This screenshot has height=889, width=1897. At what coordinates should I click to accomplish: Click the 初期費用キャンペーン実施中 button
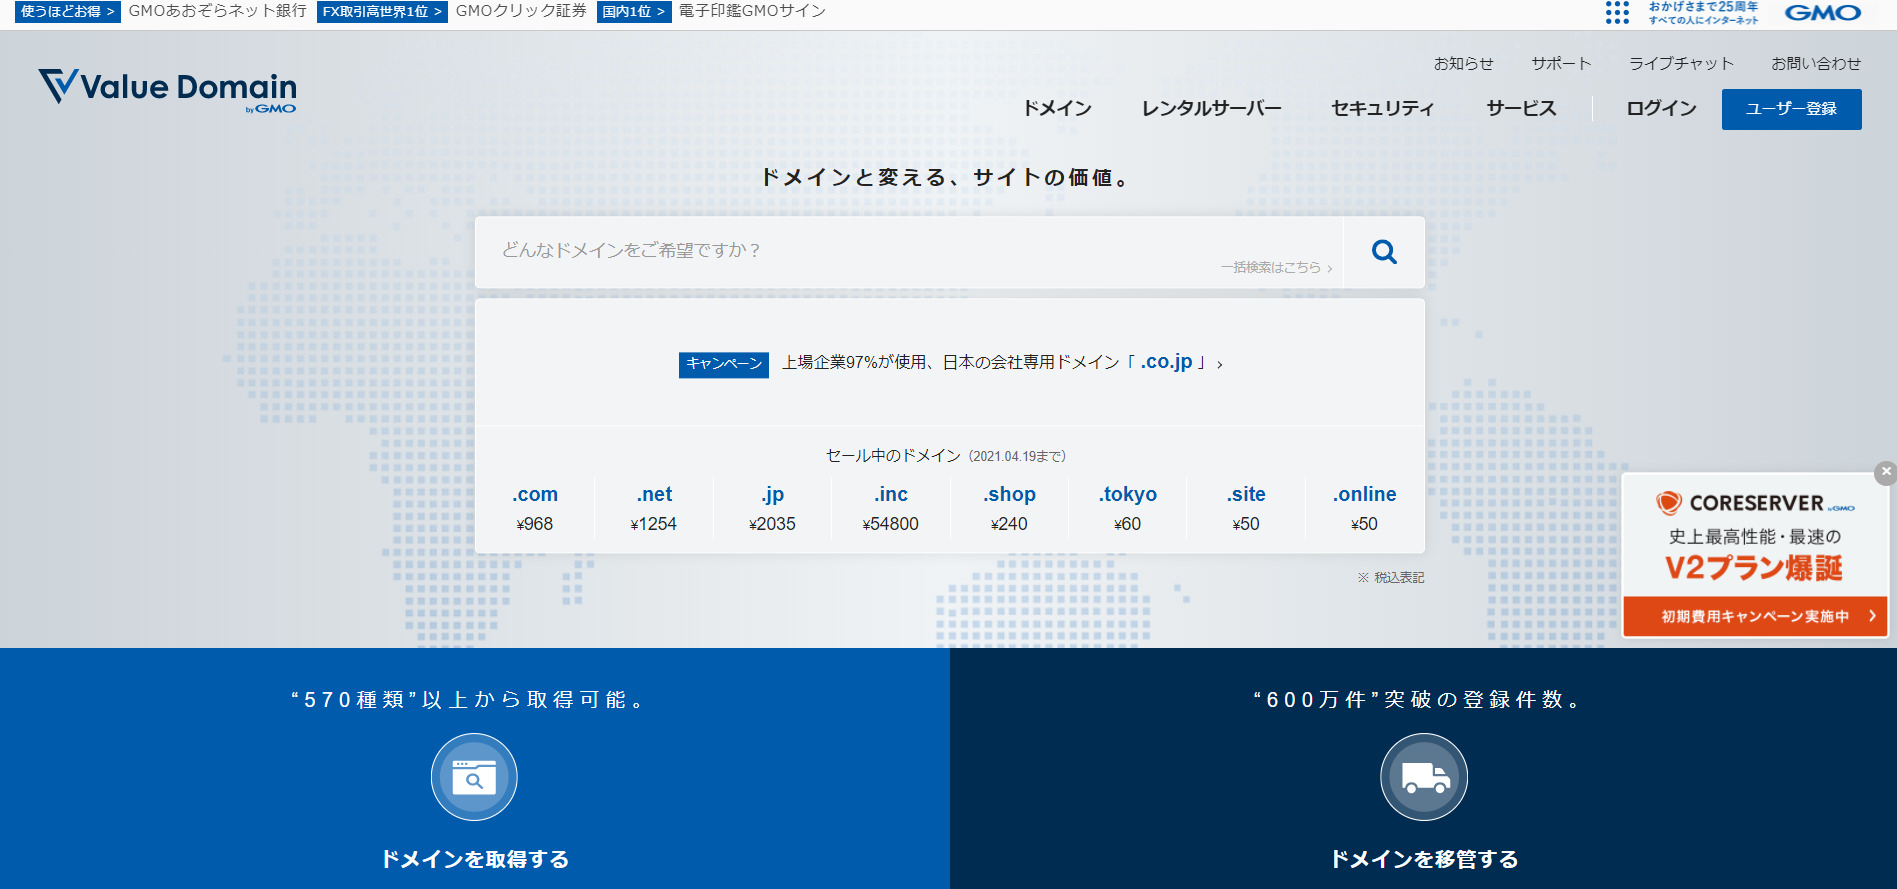[x=1755, y=616]
